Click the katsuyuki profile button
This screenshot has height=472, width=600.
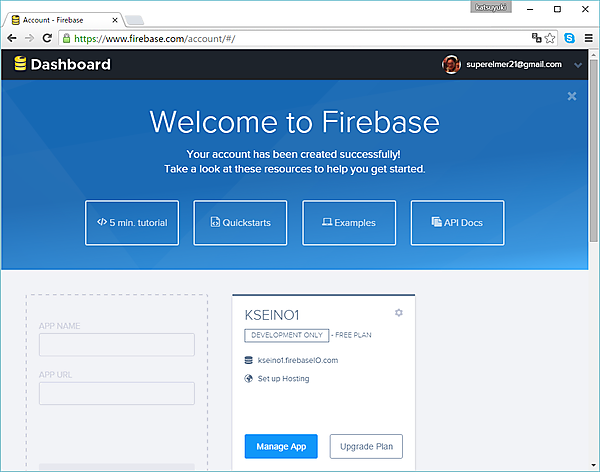point(491,7)
